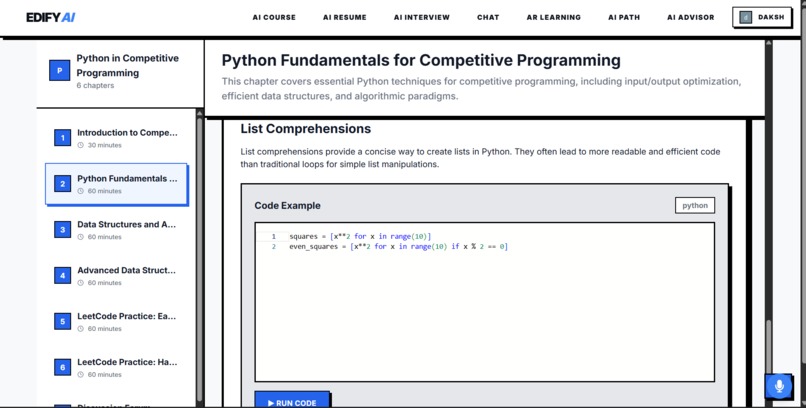
Task: Click clock icon under Advanced Data Struct chapter
Action: click(x=80, y=283)
